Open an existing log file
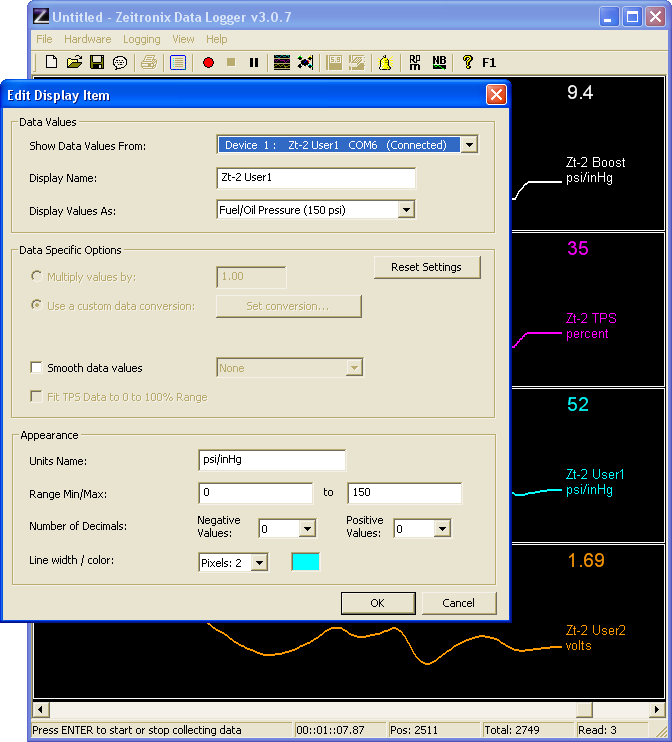Screen dimensions: 672x742 point(74,62)
